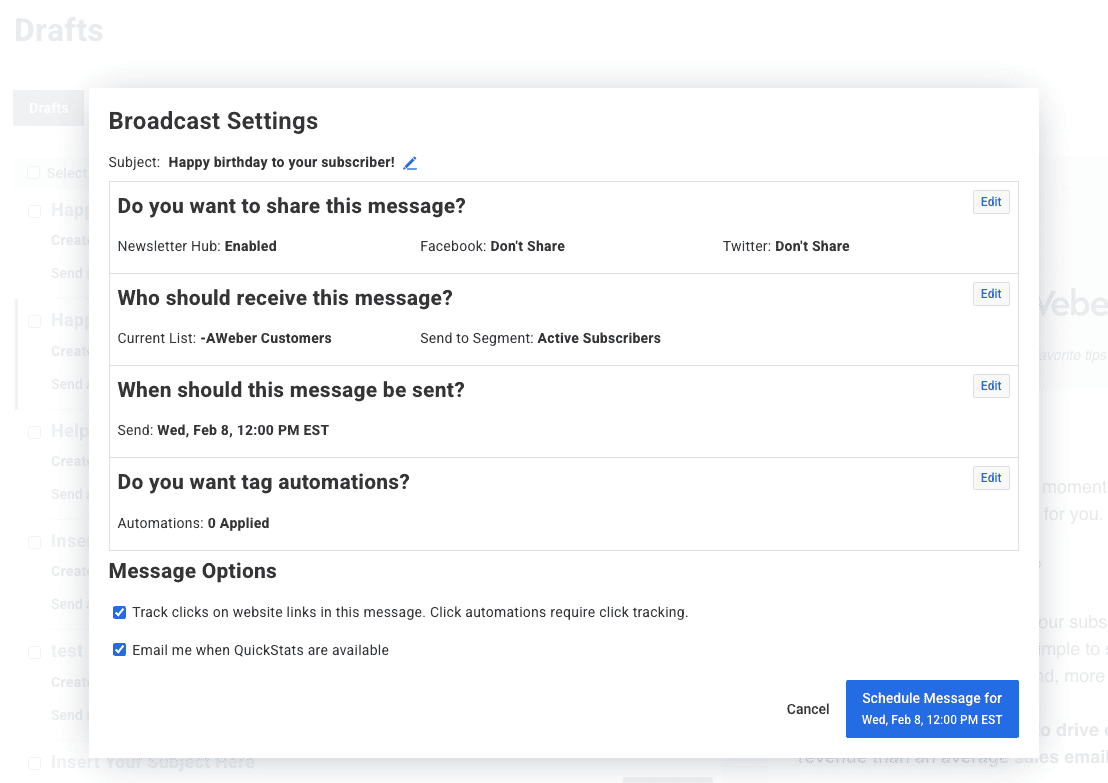
Task: Click the Twitter: Don't Share setting
Action: 786,246
